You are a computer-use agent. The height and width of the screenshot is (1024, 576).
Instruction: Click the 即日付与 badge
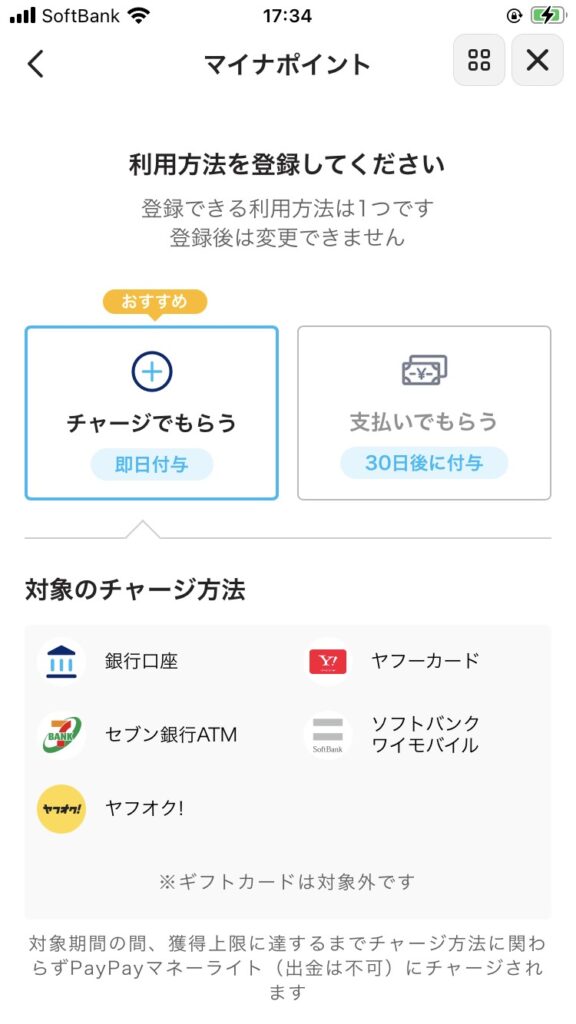pos(152,464)
